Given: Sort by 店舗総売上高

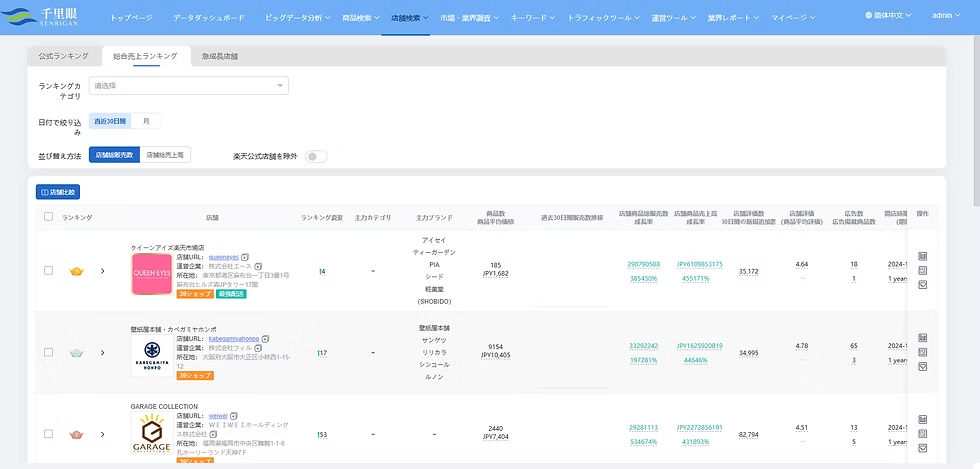Looking at the screenshot, I should click(165, 155).
